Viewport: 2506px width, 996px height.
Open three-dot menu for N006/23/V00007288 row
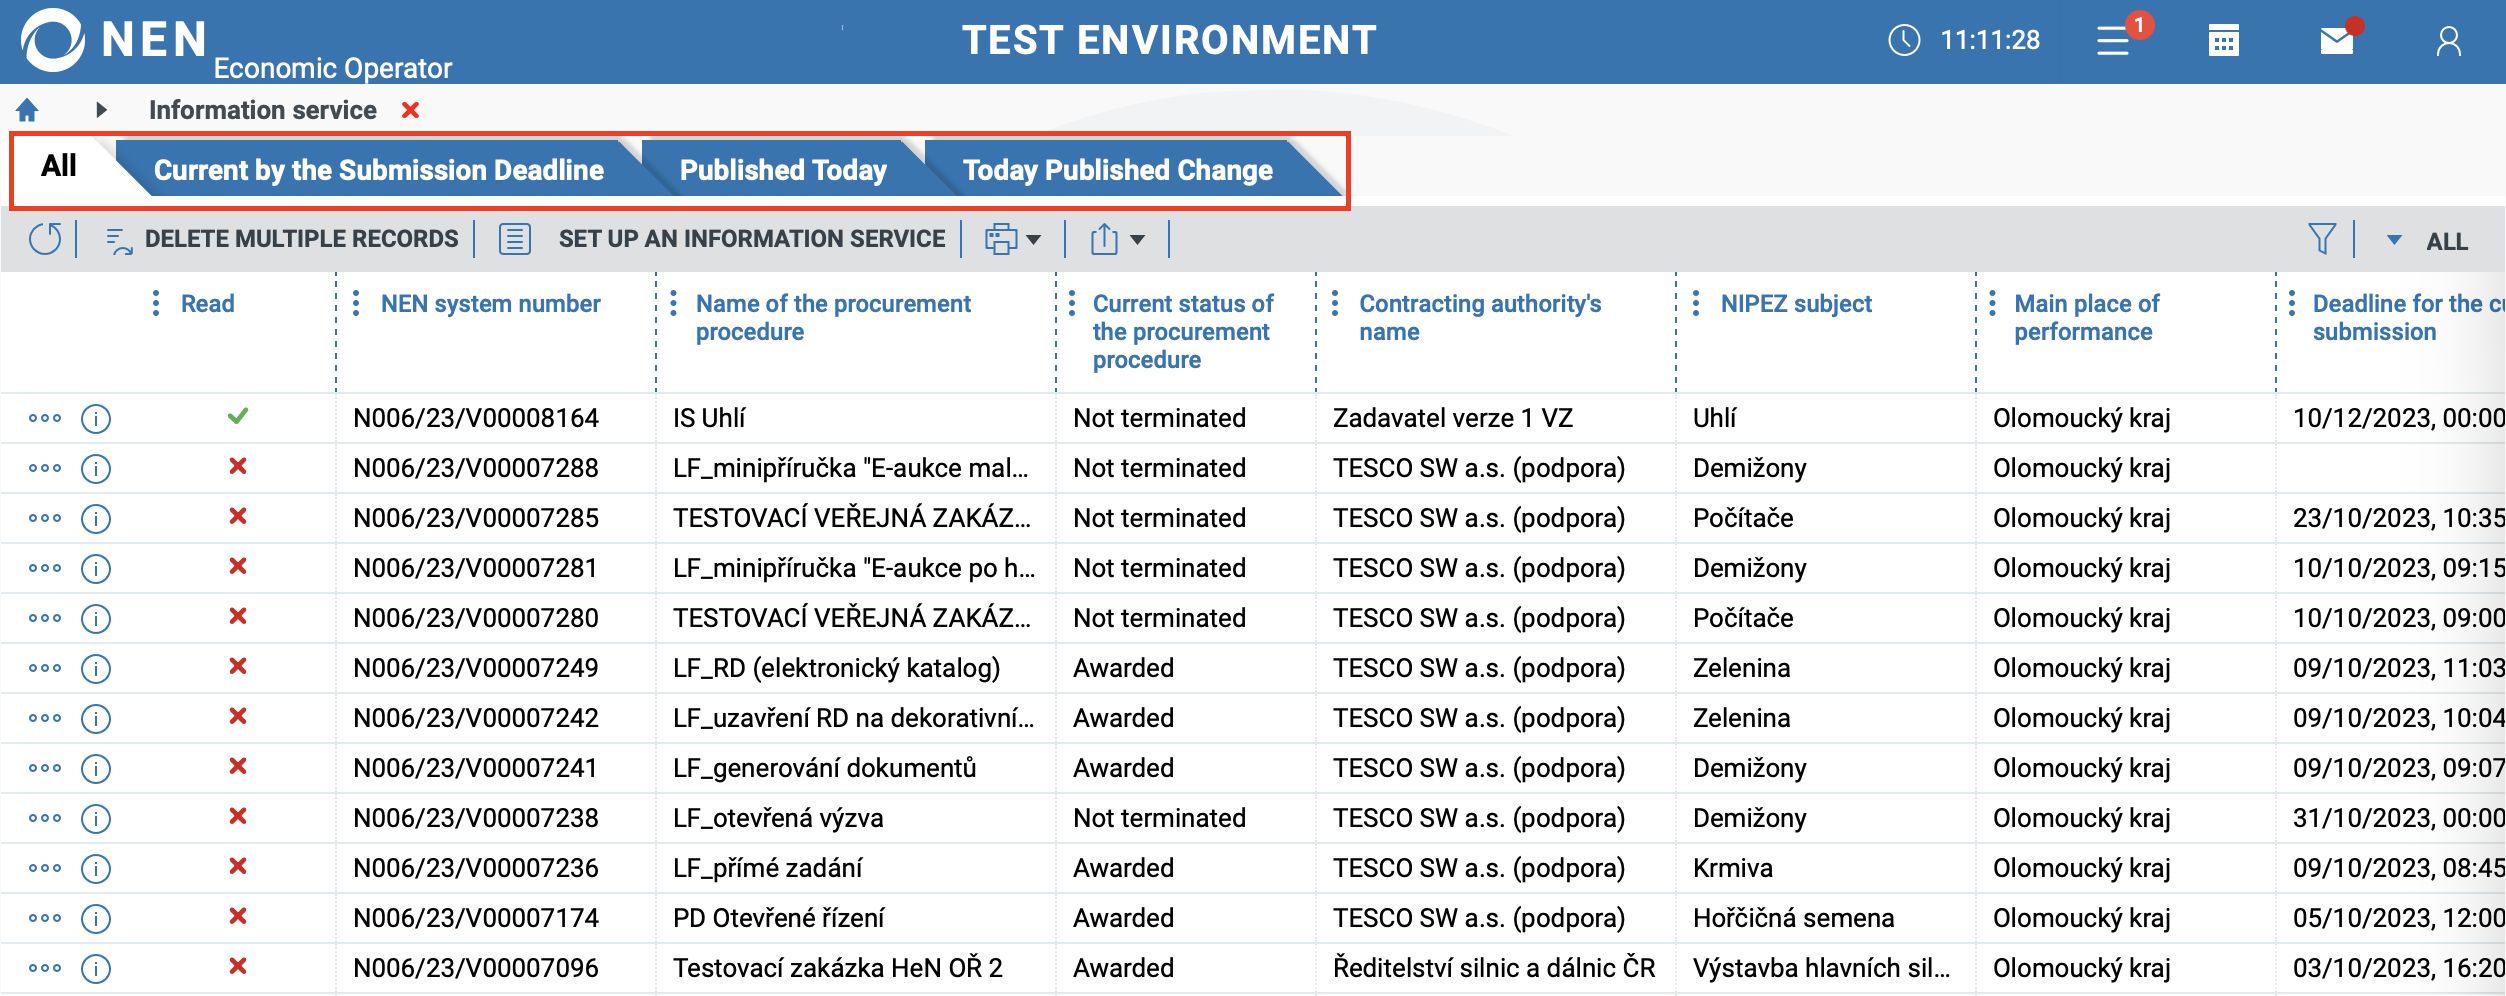pos(45,468)
